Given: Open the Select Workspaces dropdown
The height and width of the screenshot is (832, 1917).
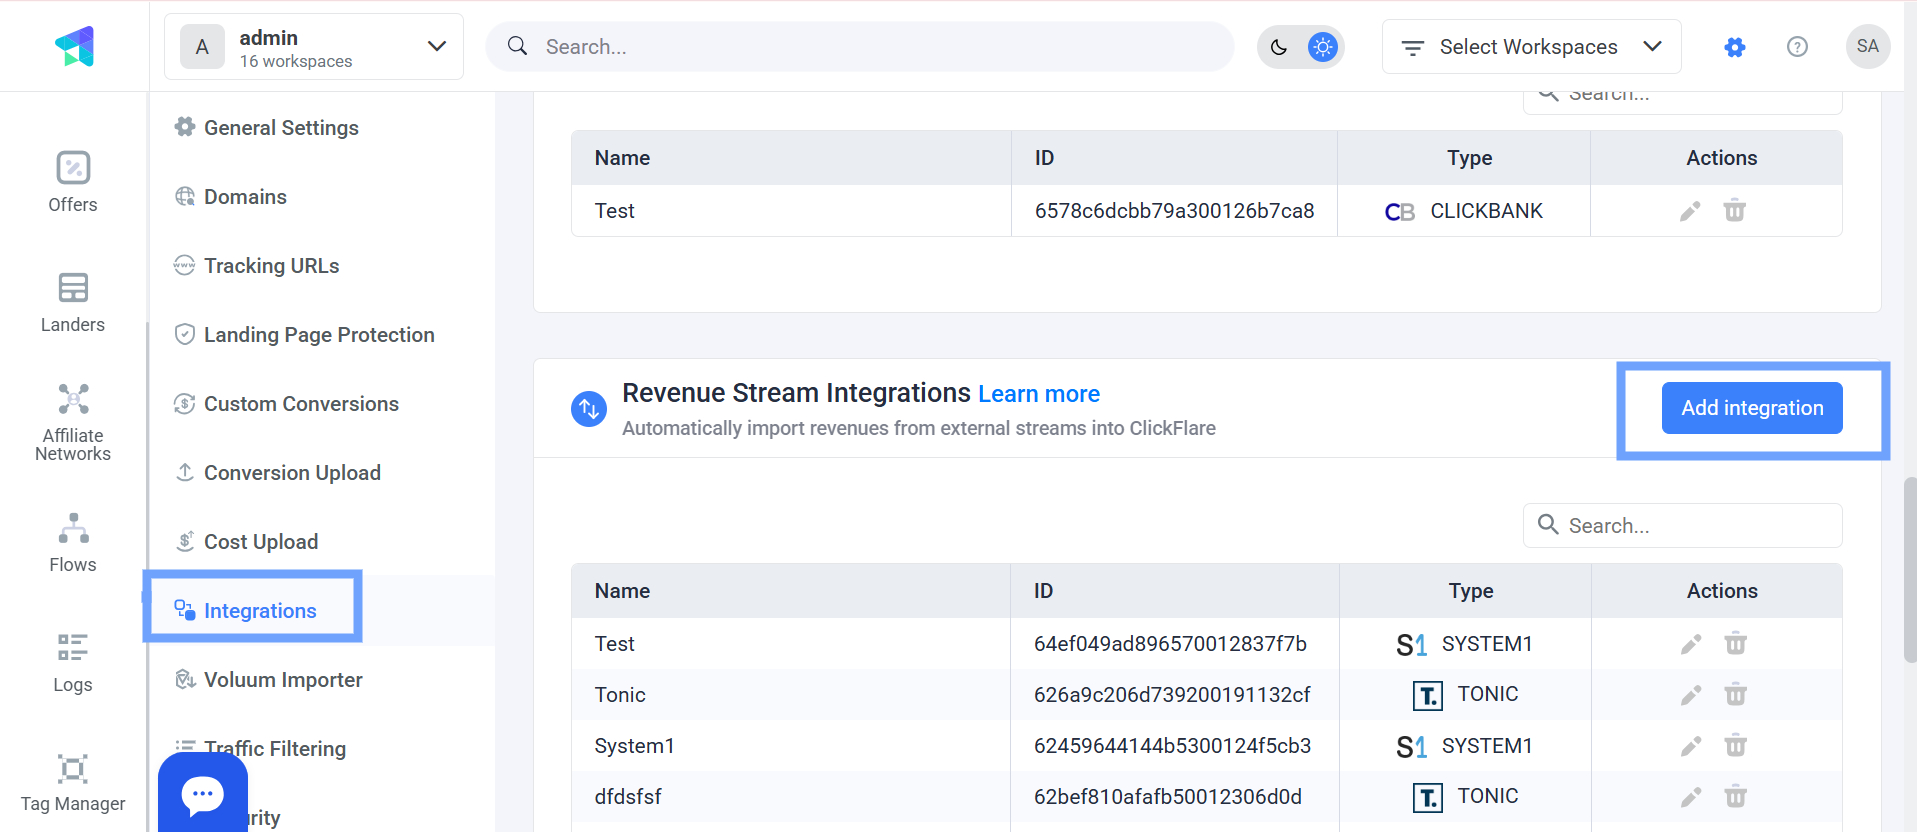Looking at the screenshot, I should point(1531,47).
